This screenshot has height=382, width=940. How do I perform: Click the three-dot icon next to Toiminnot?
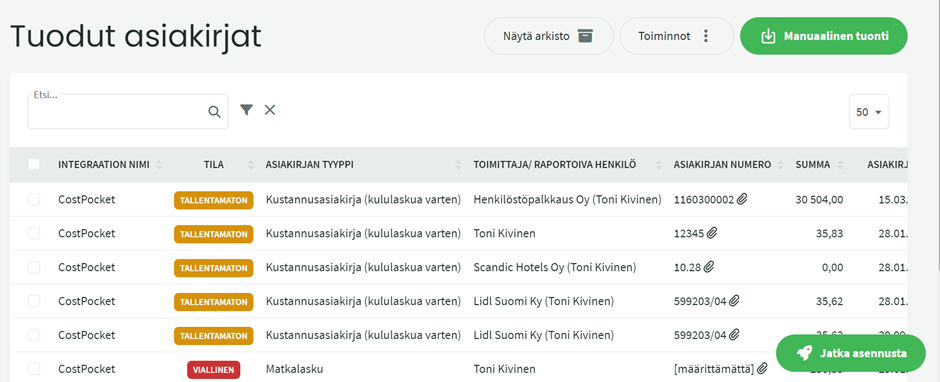click(706, 36)
